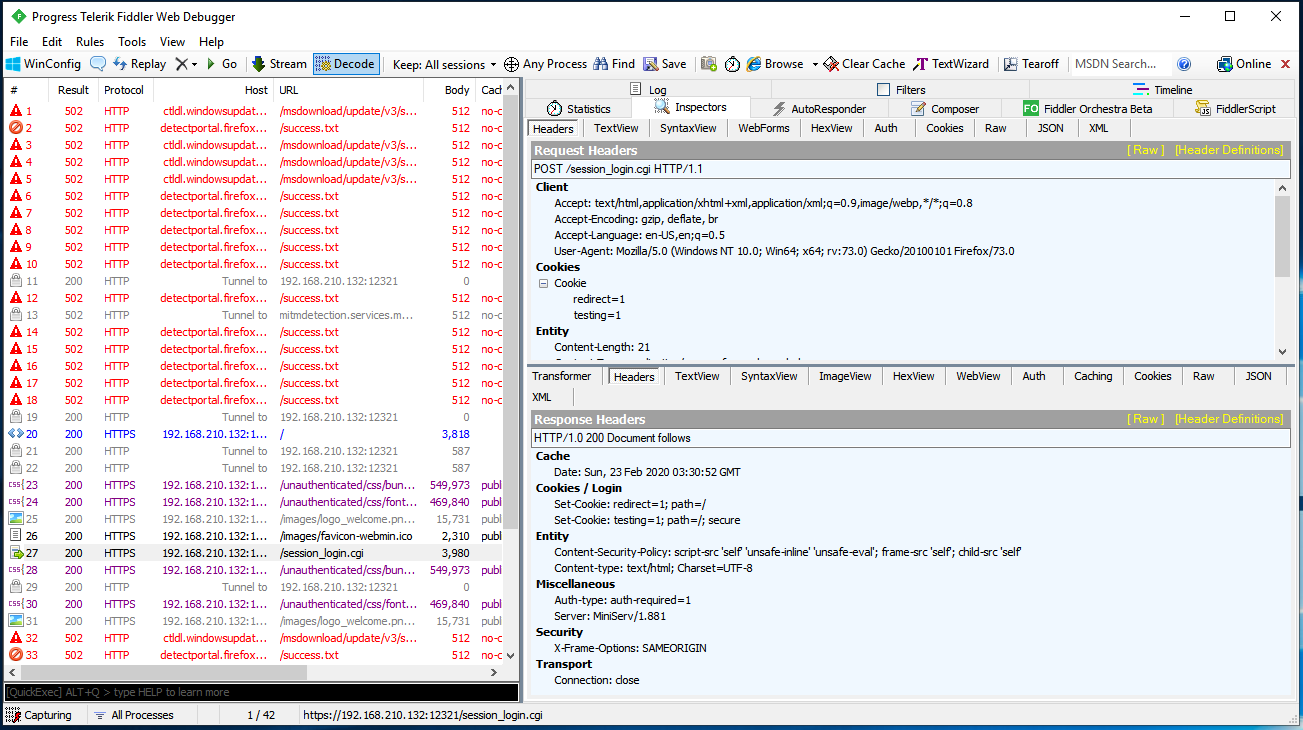Click the Online network status icon
The width and height of the screenshot is (1303, 730).
[1244, 64]
